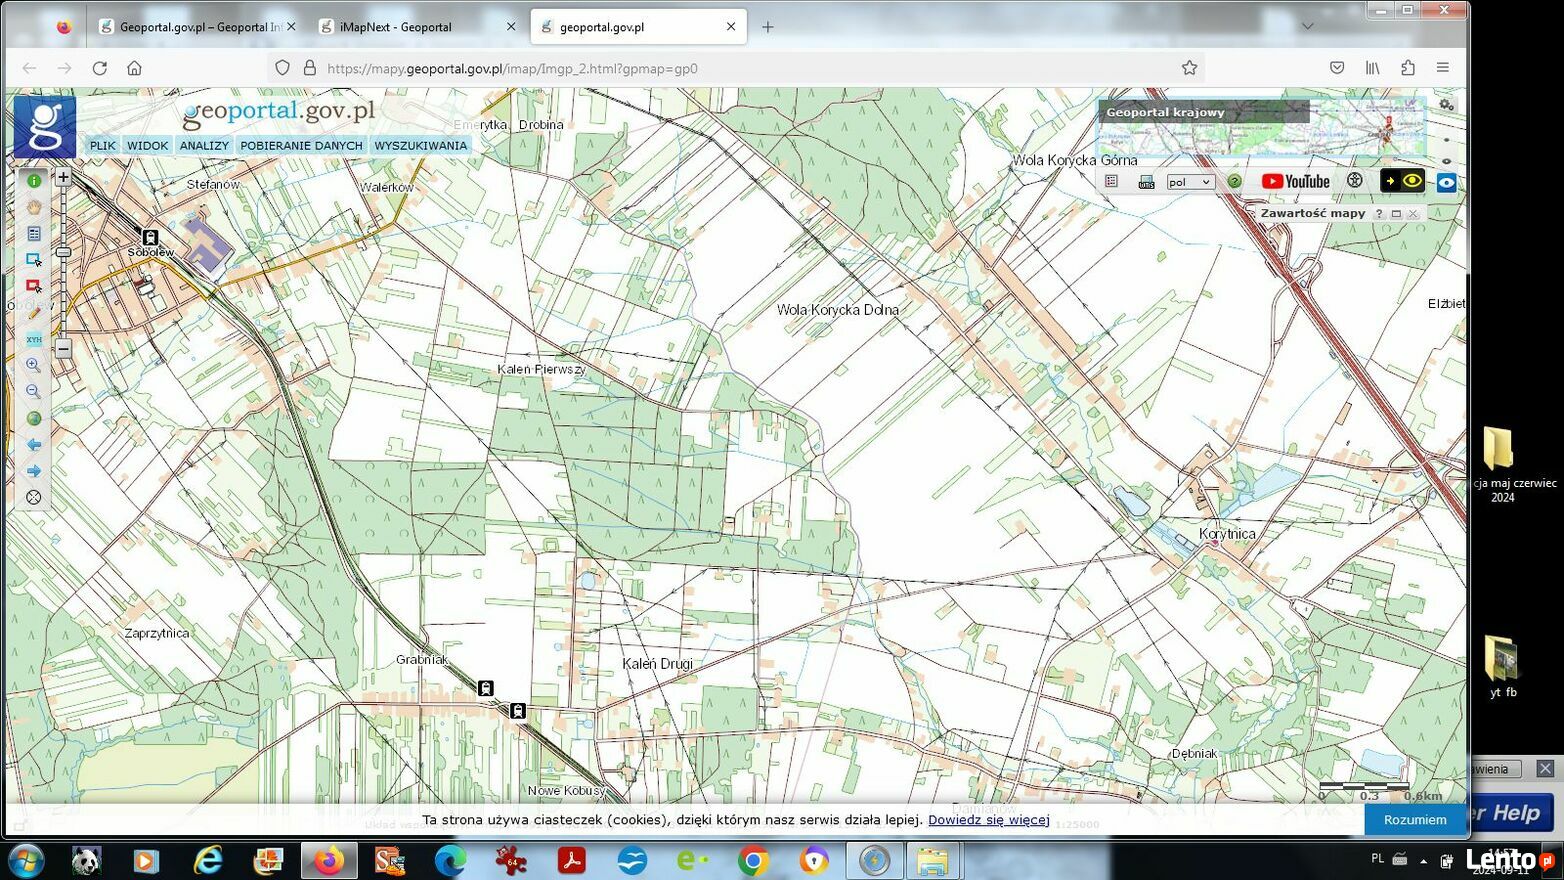The height and width of the screenshot is (880, 1564).
Task: Toggle the blue eye visibility button
Action: coord(1446,182)
